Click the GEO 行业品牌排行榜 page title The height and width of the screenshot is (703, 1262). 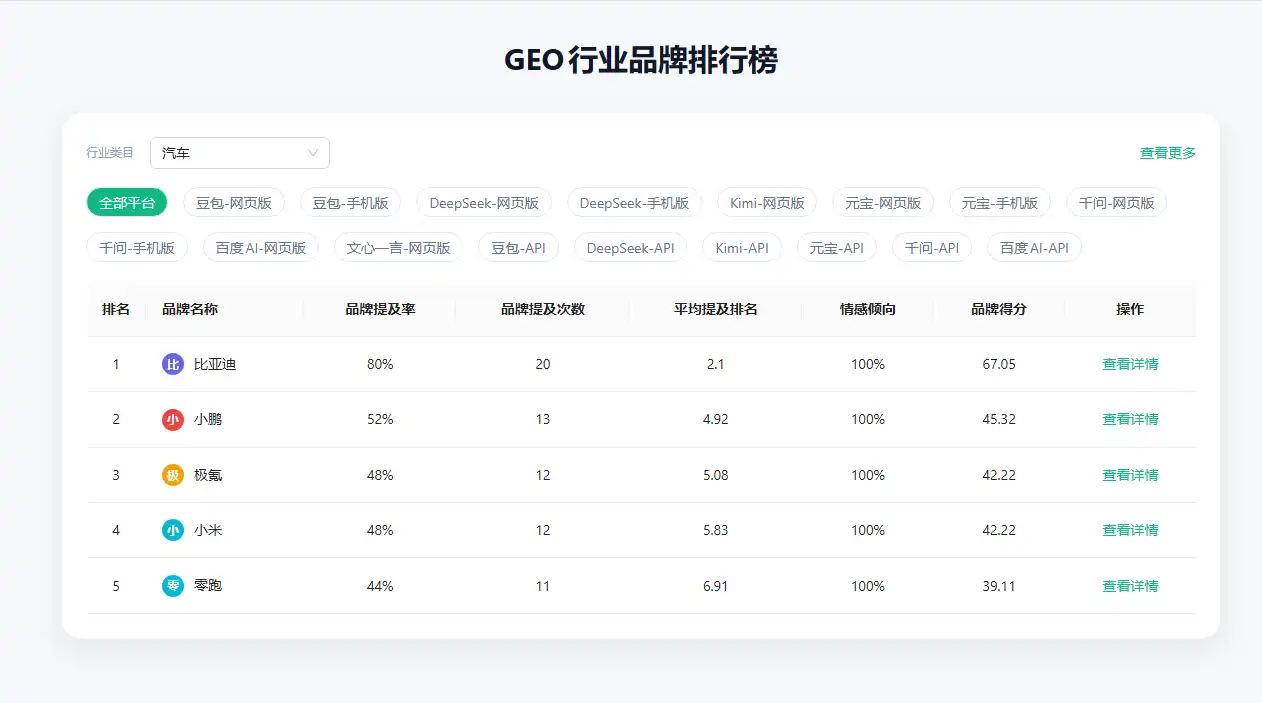641,60
